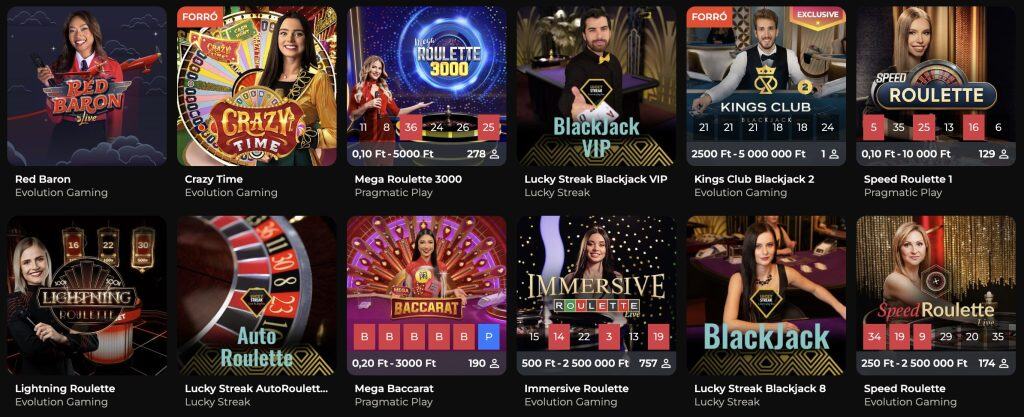The height and width of the screenshot is (417, 1024).
Task: Open Lucky Streak Blackjack 8 image
Action: pos(766,296)
